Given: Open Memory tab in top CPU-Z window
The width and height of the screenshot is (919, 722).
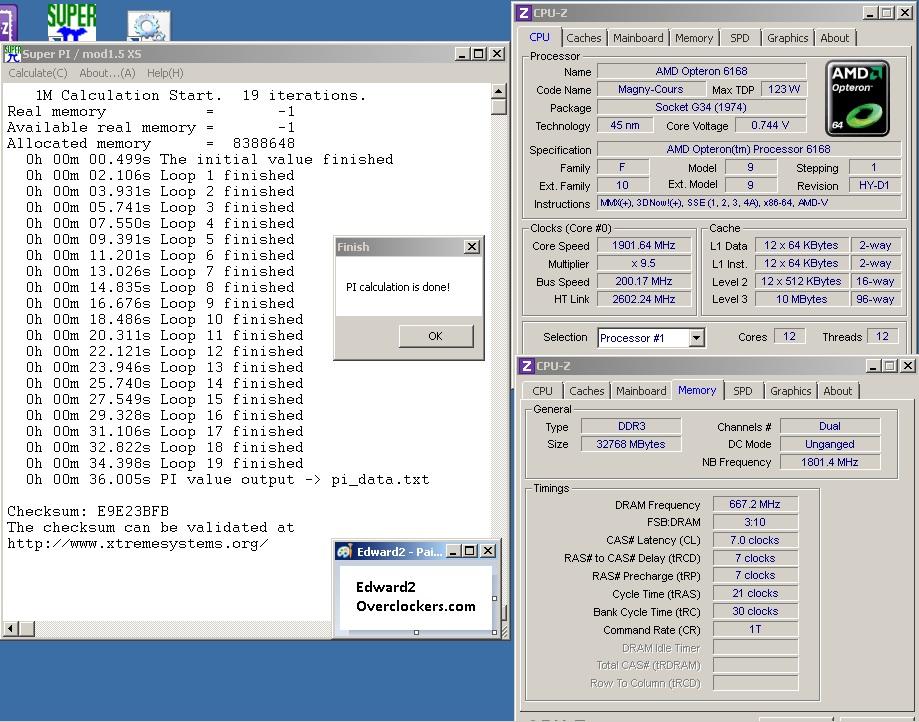Looking at the screenshot, I should tap(694, 38).
